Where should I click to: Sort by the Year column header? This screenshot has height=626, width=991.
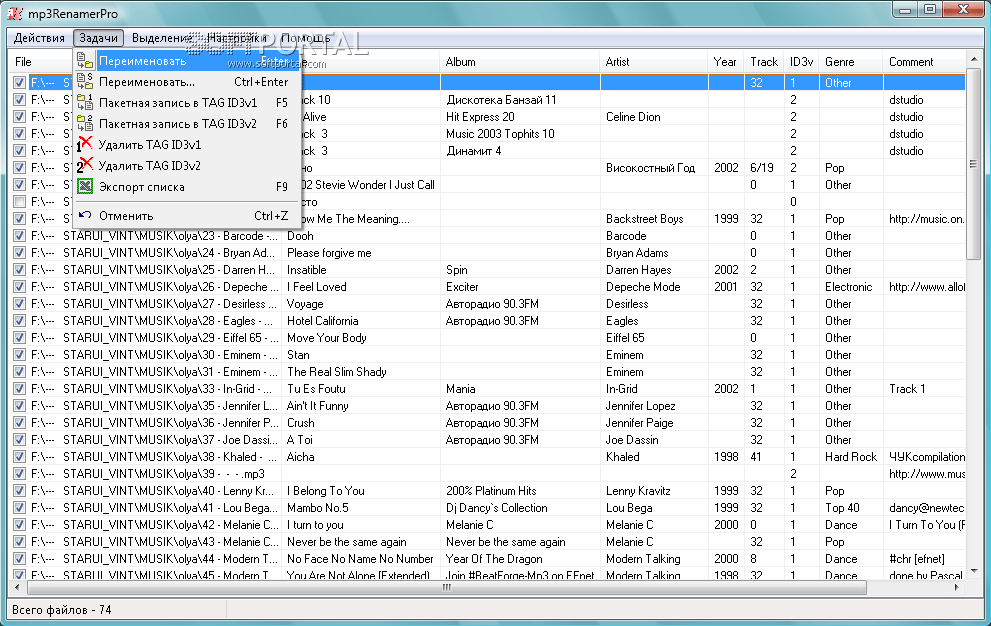[726, 62]
